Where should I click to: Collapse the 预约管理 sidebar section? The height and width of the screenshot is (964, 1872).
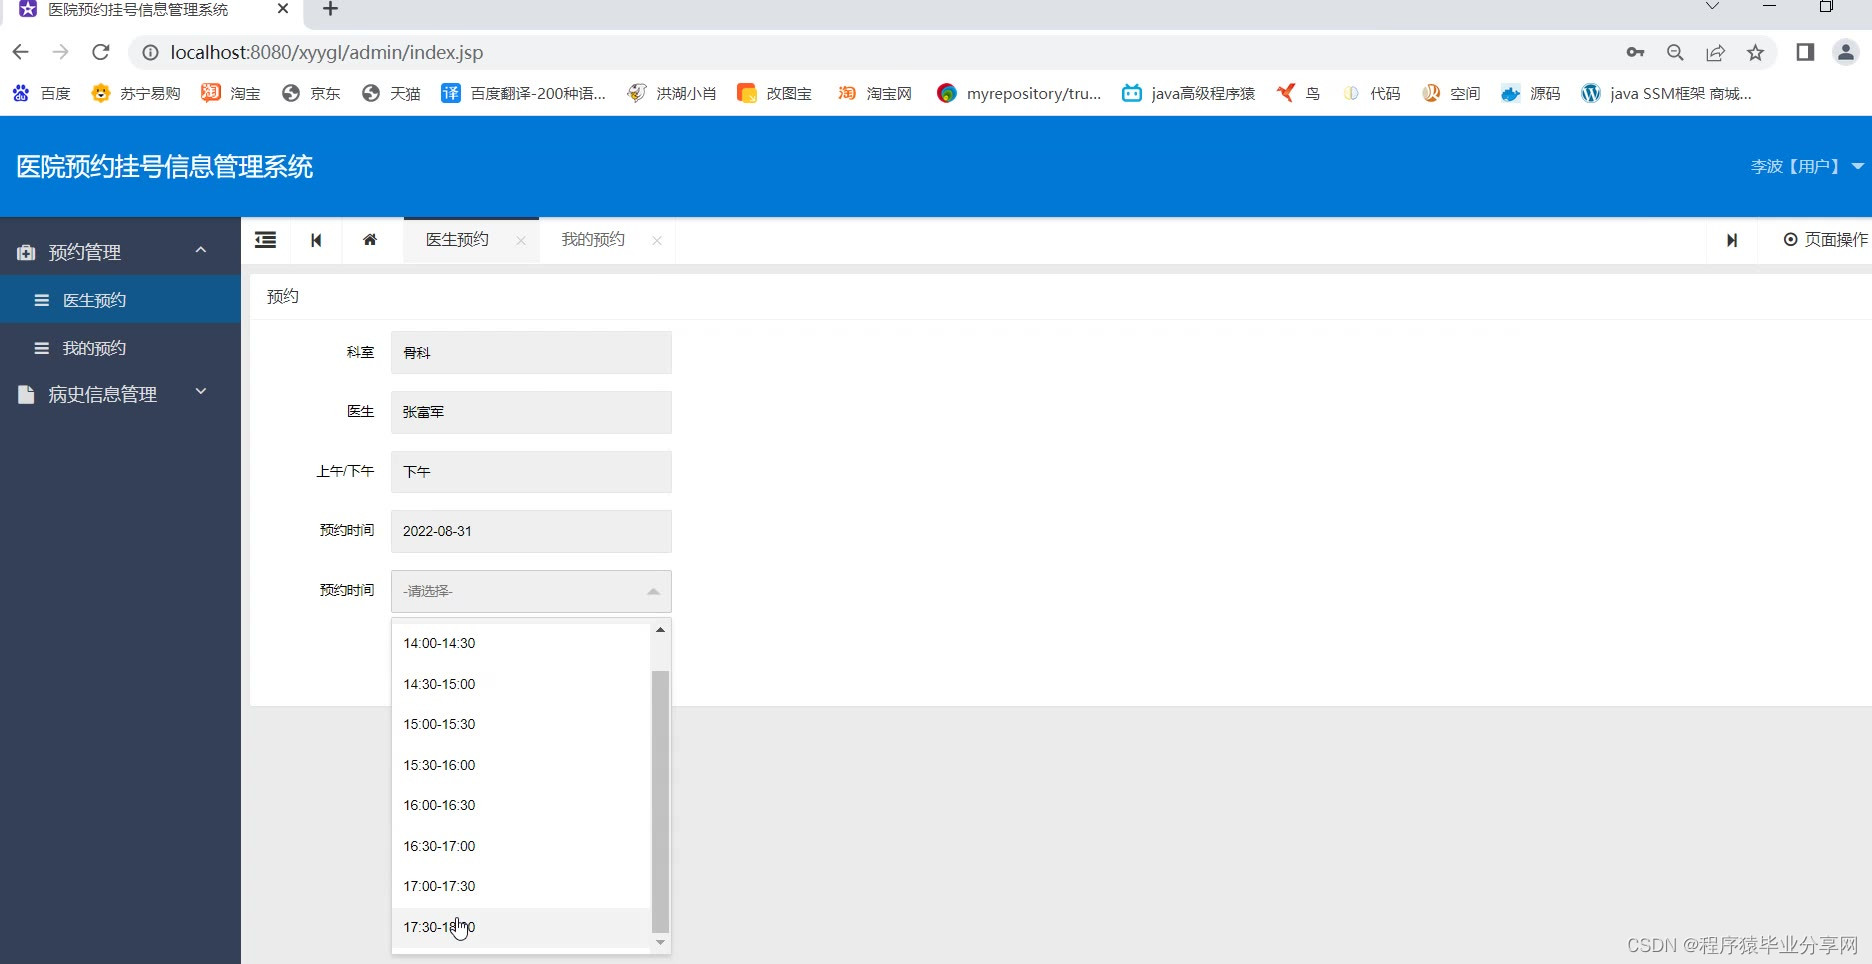[x=120, y=252]
